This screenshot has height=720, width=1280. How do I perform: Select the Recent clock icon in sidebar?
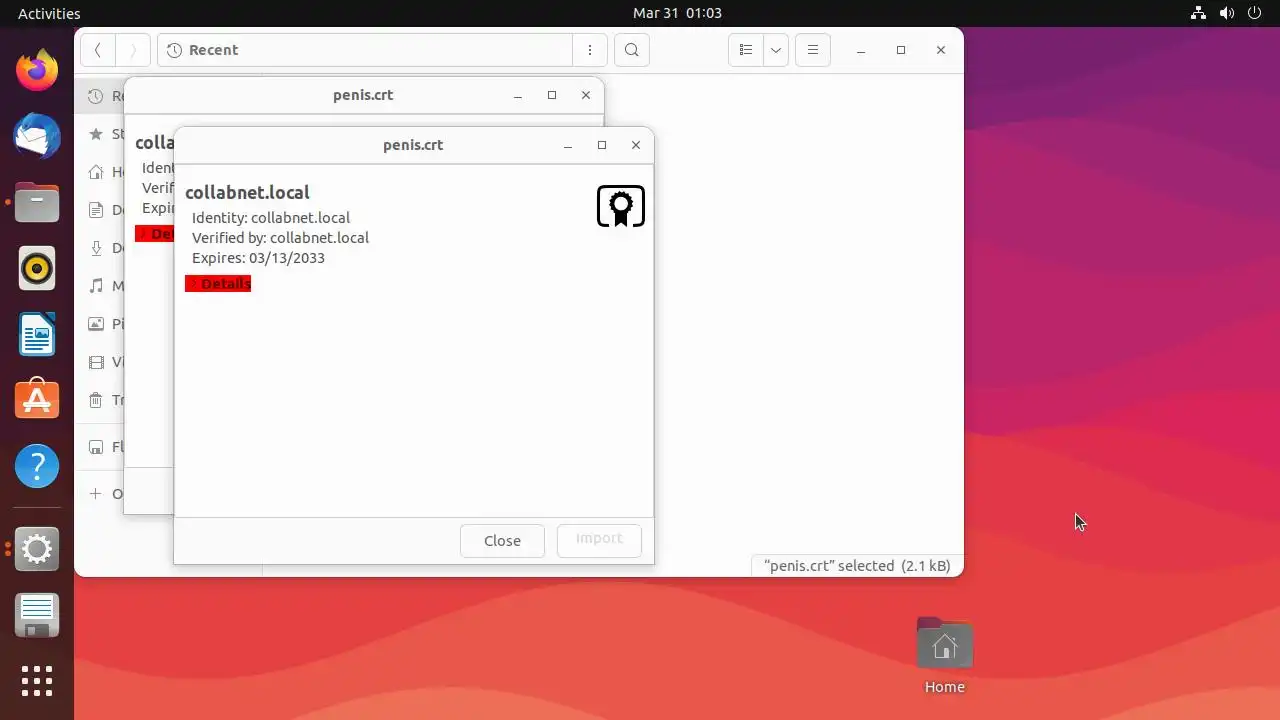coord(96,96)
